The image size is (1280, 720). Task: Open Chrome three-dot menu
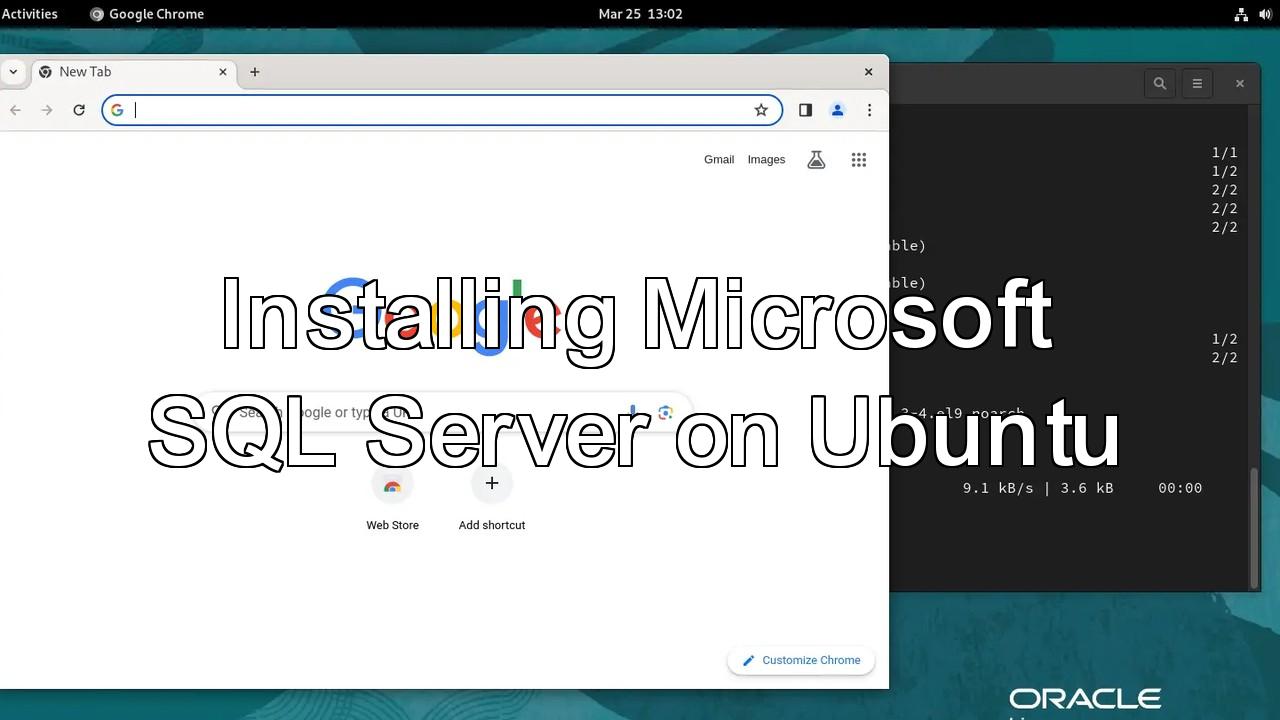[870, 110]
